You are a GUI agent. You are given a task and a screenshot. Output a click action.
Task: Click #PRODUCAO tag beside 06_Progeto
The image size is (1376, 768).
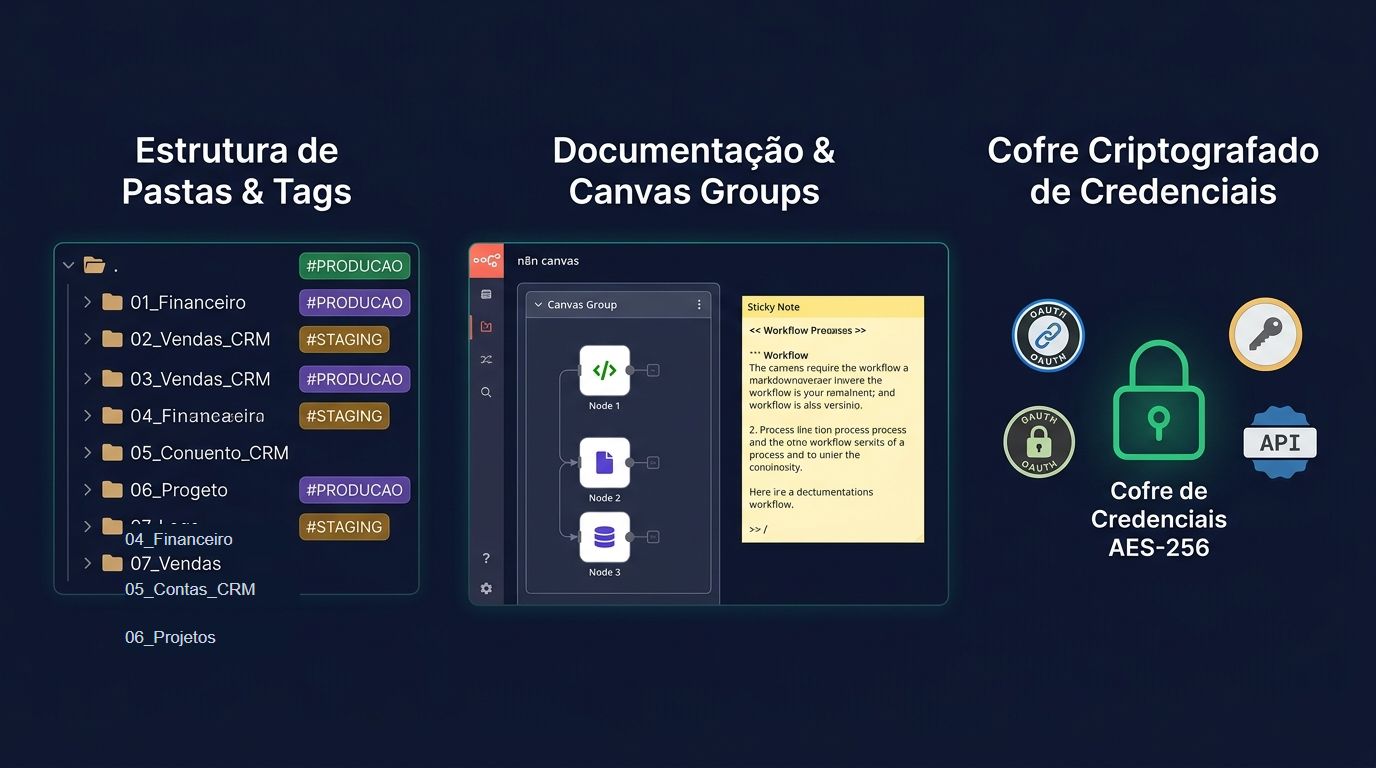[x=354, y=490]
